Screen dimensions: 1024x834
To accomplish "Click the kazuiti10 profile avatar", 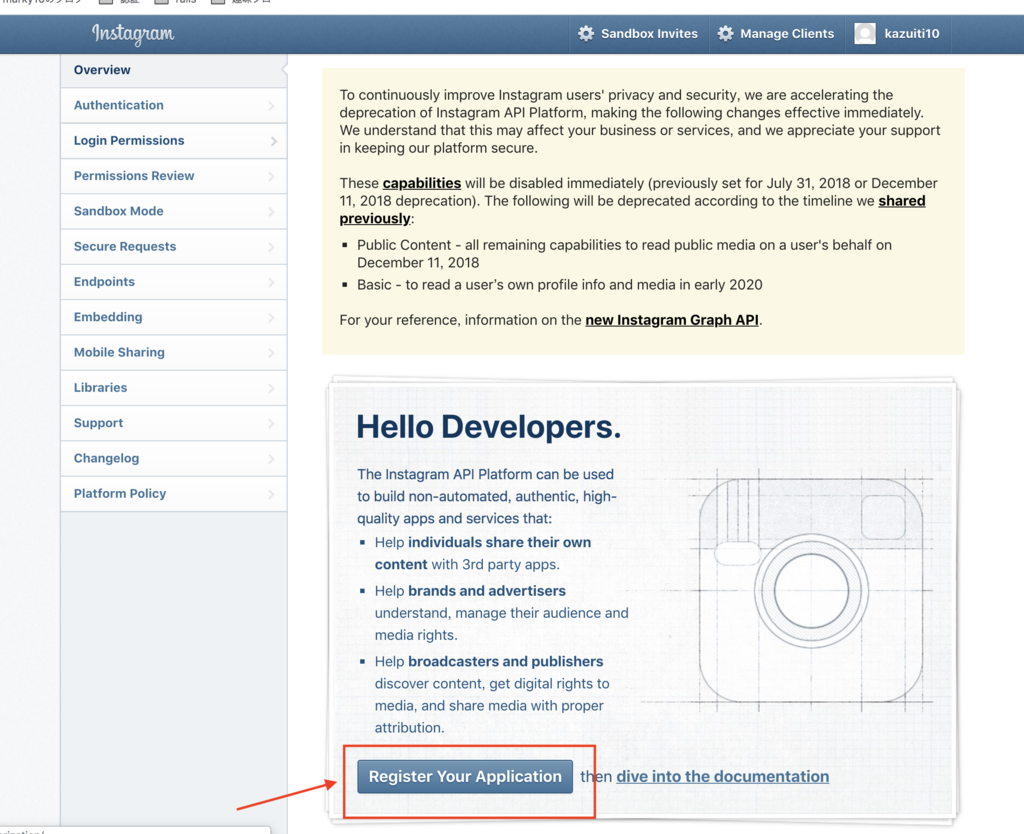I will click(x=865, y=33).
